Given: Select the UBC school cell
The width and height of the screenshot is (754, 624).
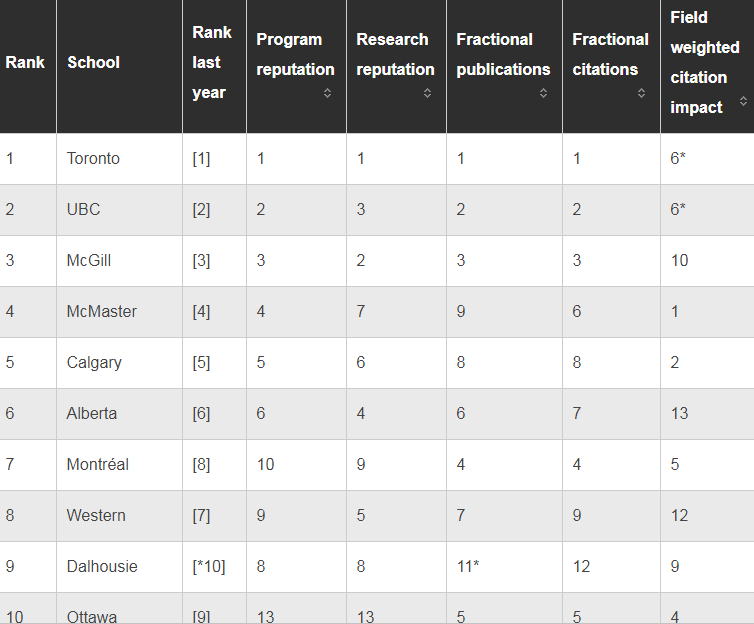Looking at the screenshot, I should (x=119, y=210).
